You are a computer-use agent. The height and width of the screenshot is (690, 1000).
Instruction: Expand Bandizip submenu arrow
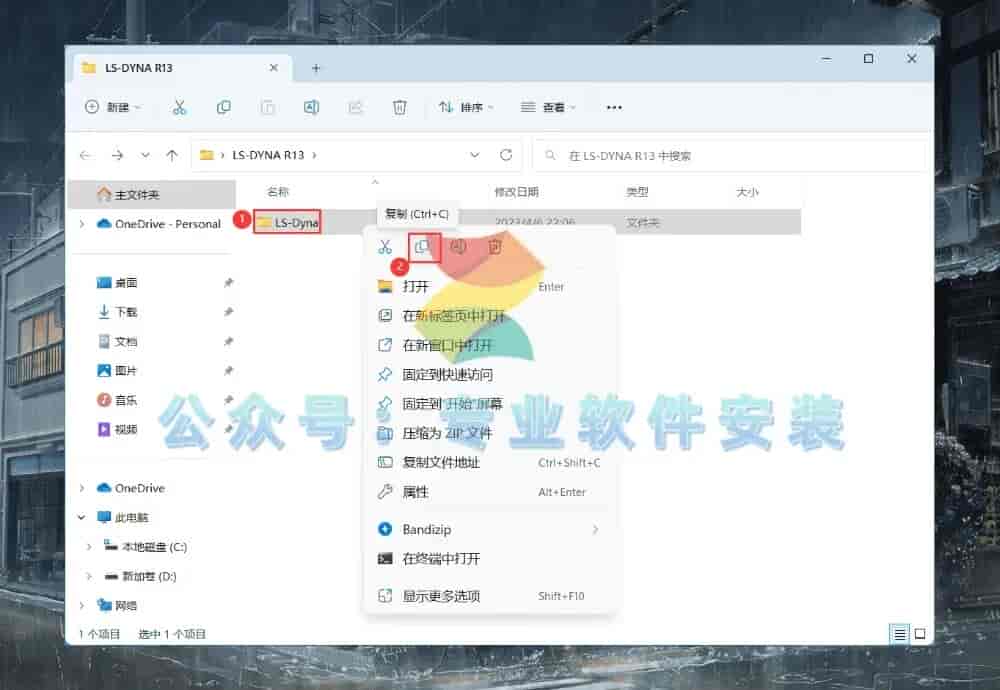[x=595, y=529]
